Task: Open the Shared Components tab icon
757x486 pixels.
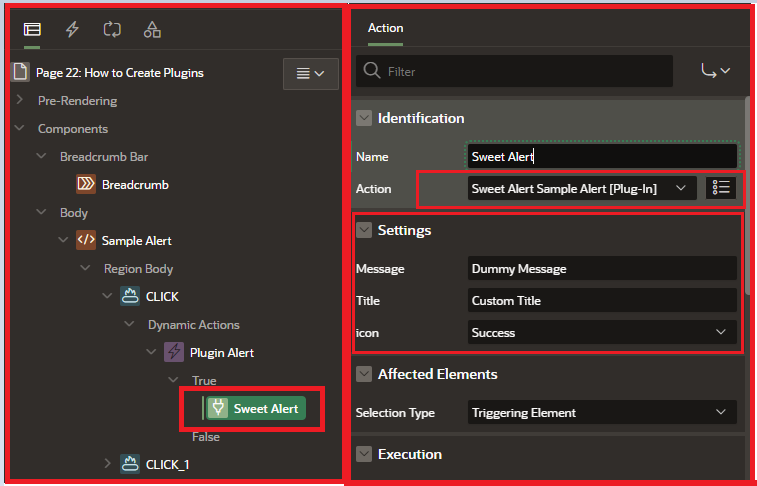Action: (x=152, y=29)
